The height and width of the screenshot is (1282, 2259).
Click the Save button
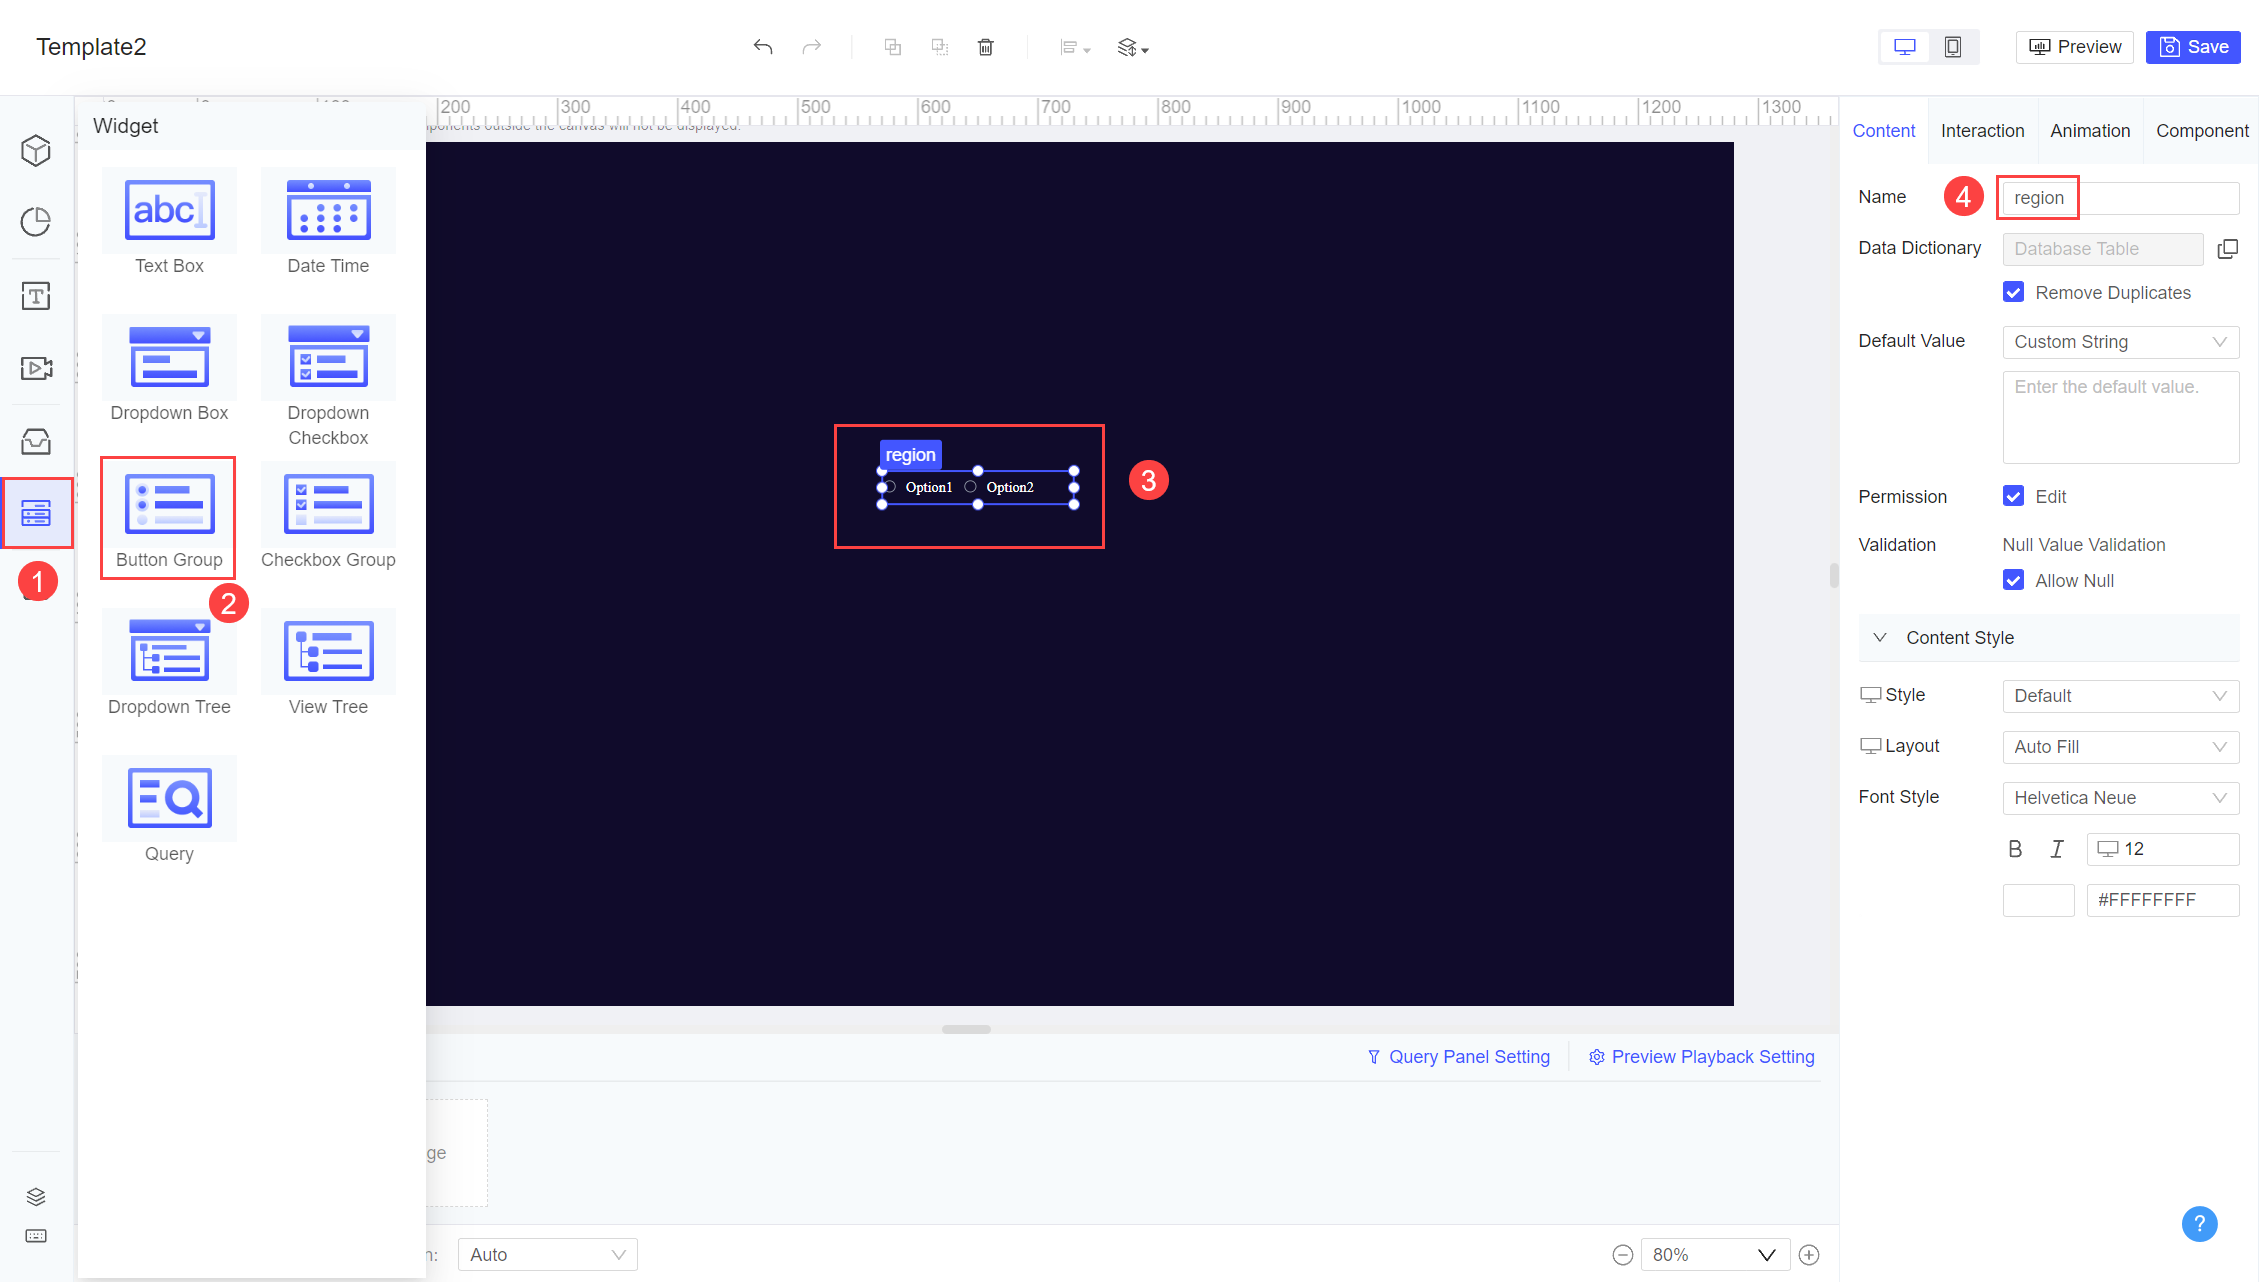(x=2193, y=47)
